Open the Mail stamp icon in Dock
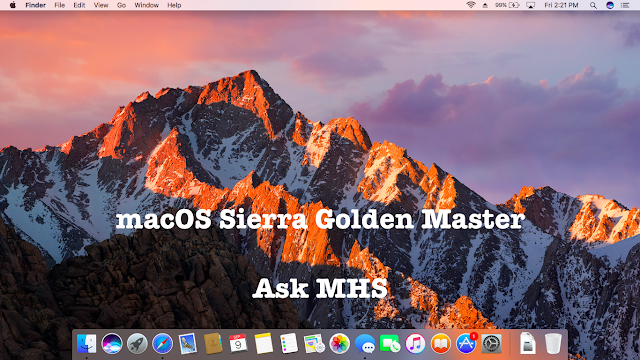This screenshot has height=360, width=640. point(188,343)
